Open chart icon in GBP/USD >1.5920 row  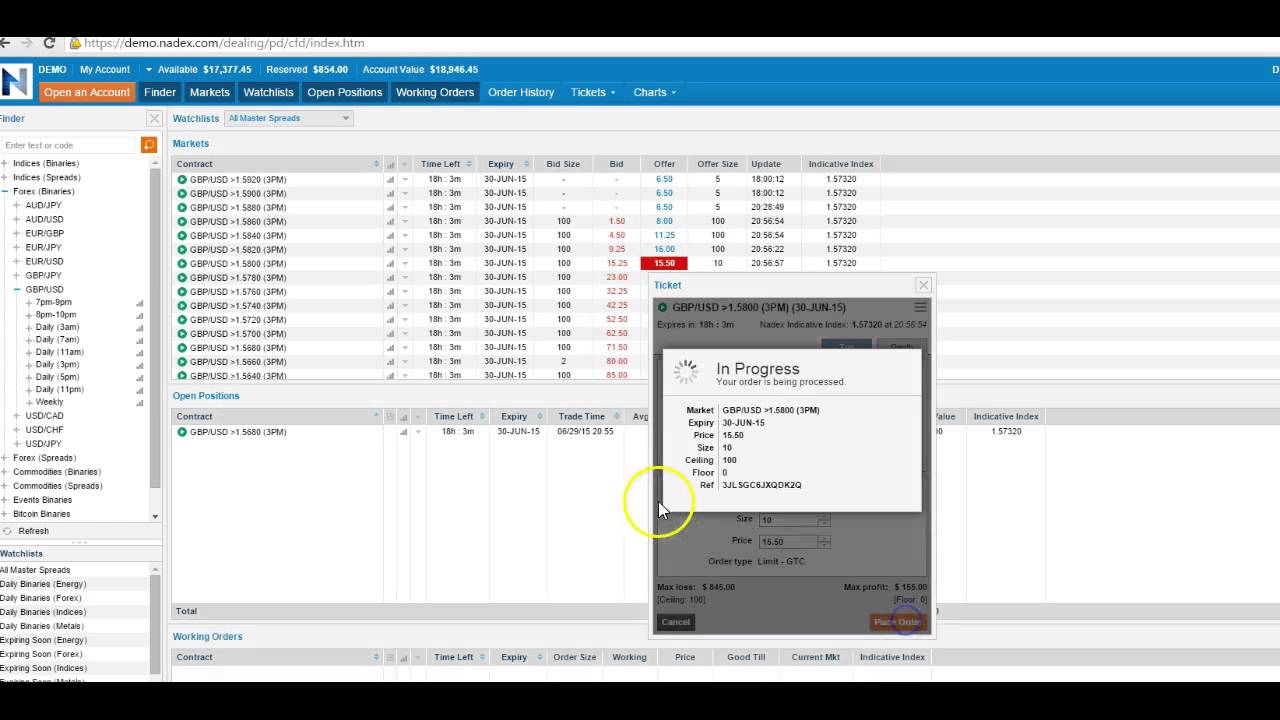click(x=390, y=179)
